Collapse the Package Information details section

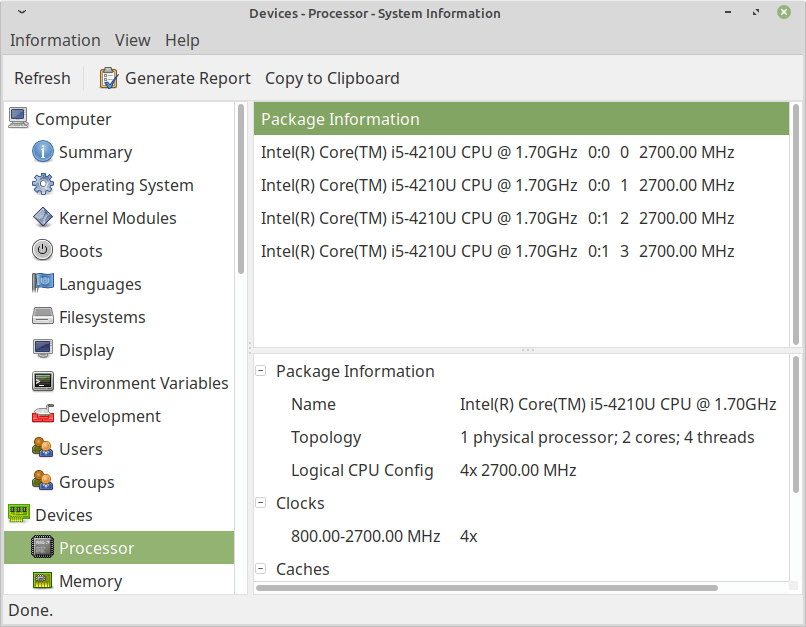point(261,371)
